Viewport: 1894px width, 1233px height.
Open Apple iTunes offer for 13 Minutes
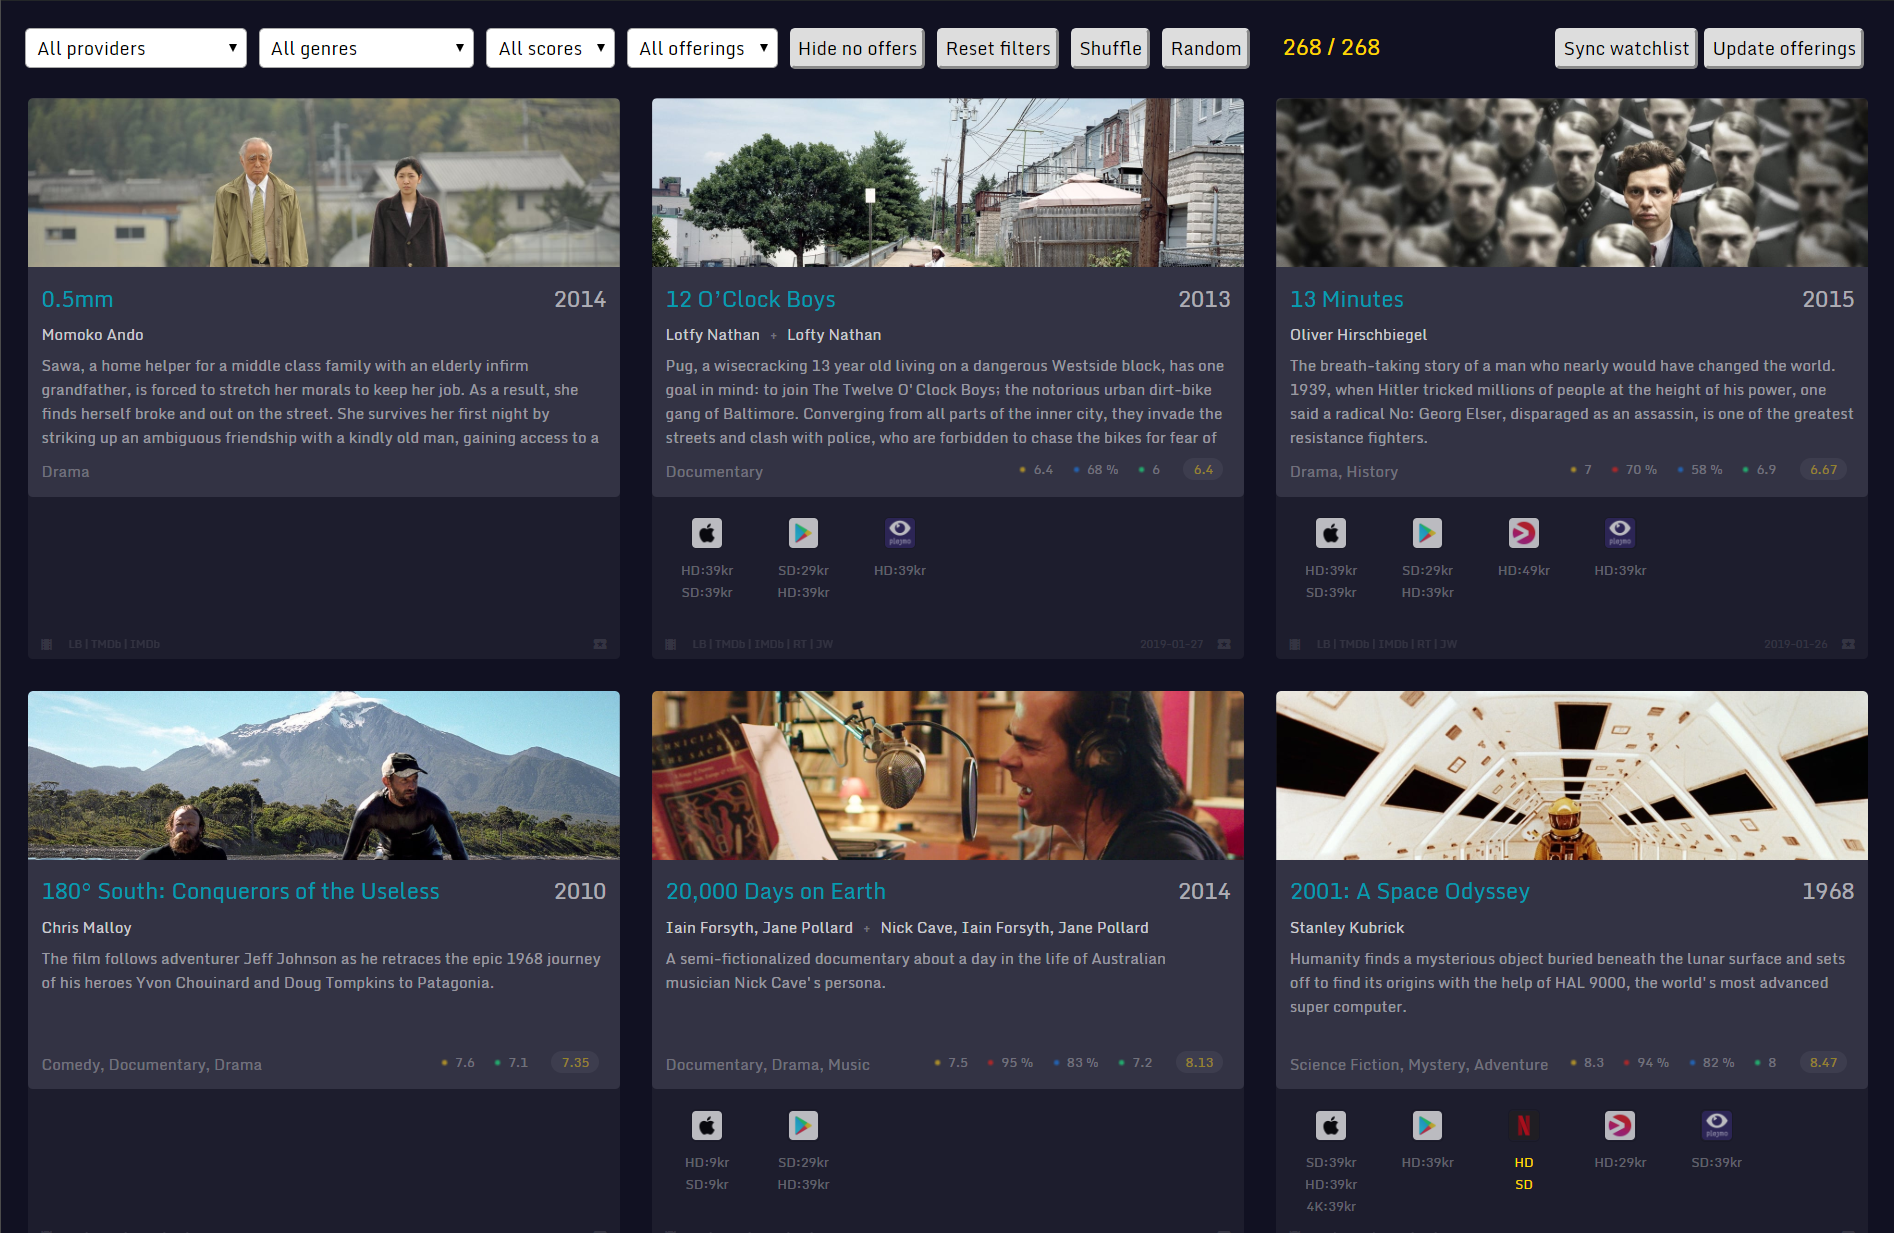(1331, 533)
